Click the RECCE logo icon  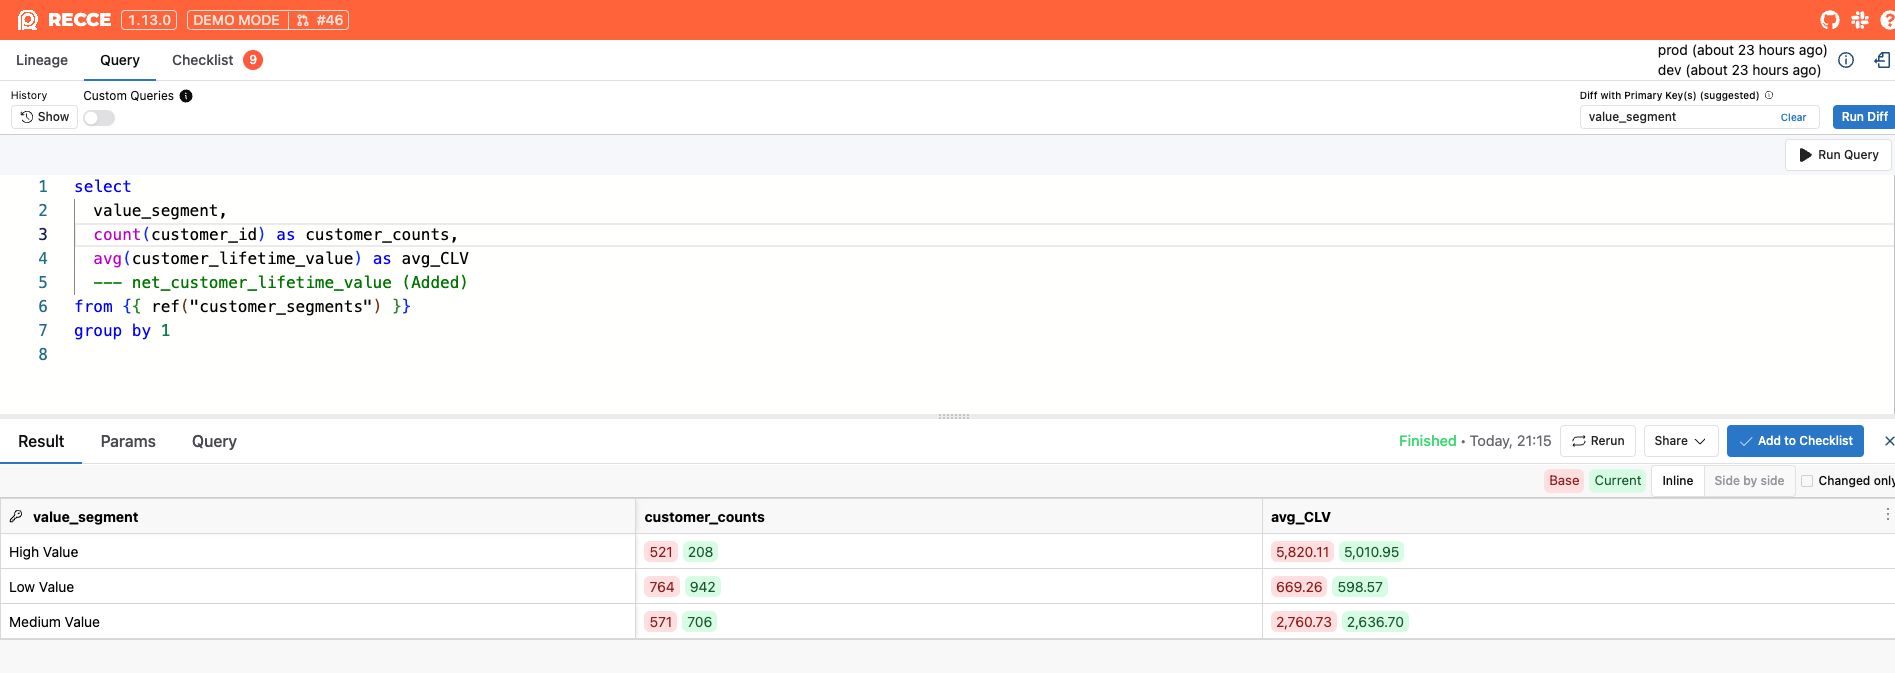pyautogui.click(x=28, y=20)
